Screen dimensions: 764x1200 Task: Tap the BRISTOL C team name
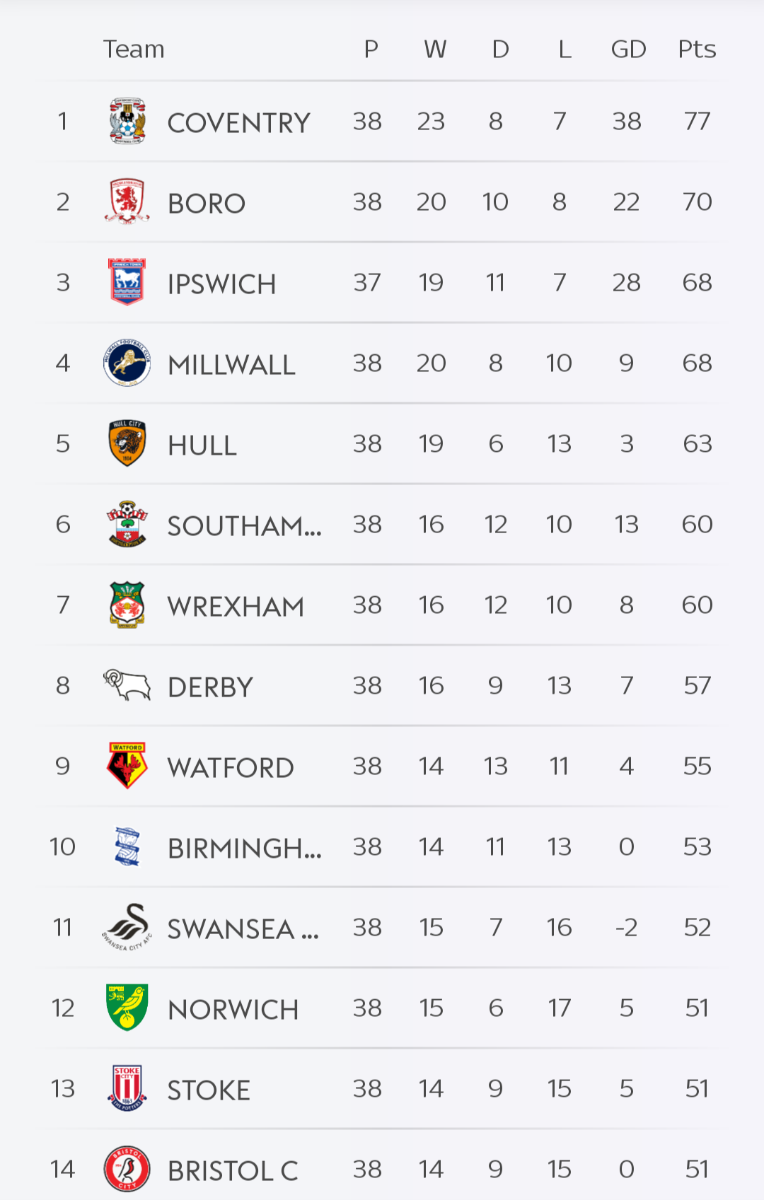coord(233,1171)
